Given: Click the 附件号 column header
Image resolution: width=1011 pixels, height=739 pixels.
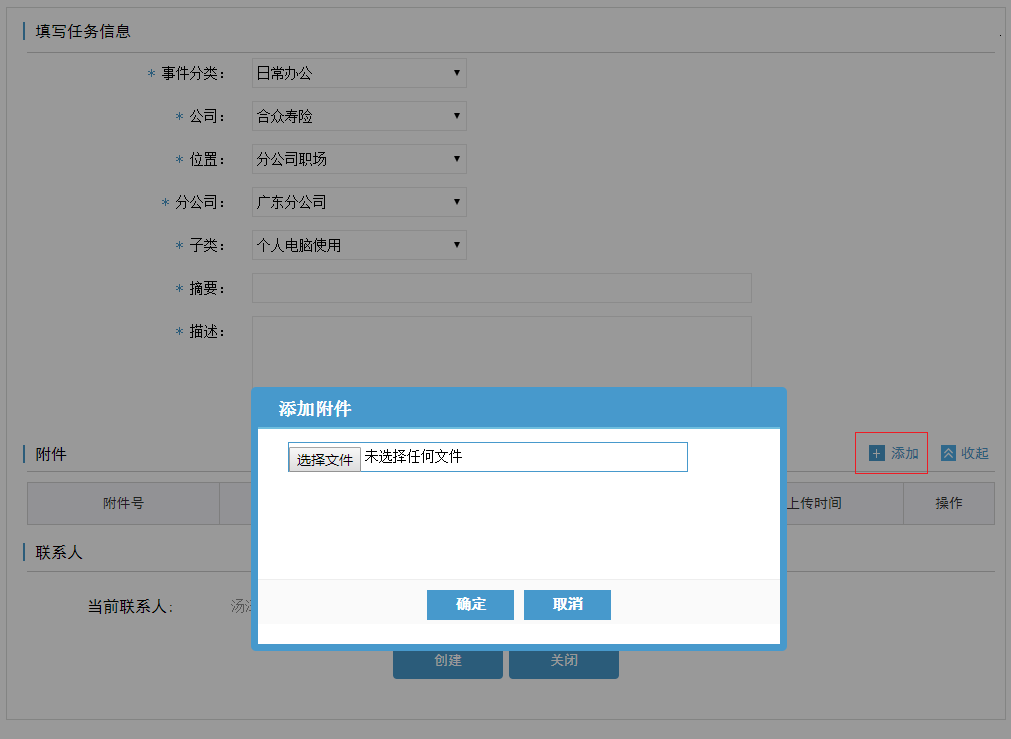Looking at the screenshot, I should [123, 503].
